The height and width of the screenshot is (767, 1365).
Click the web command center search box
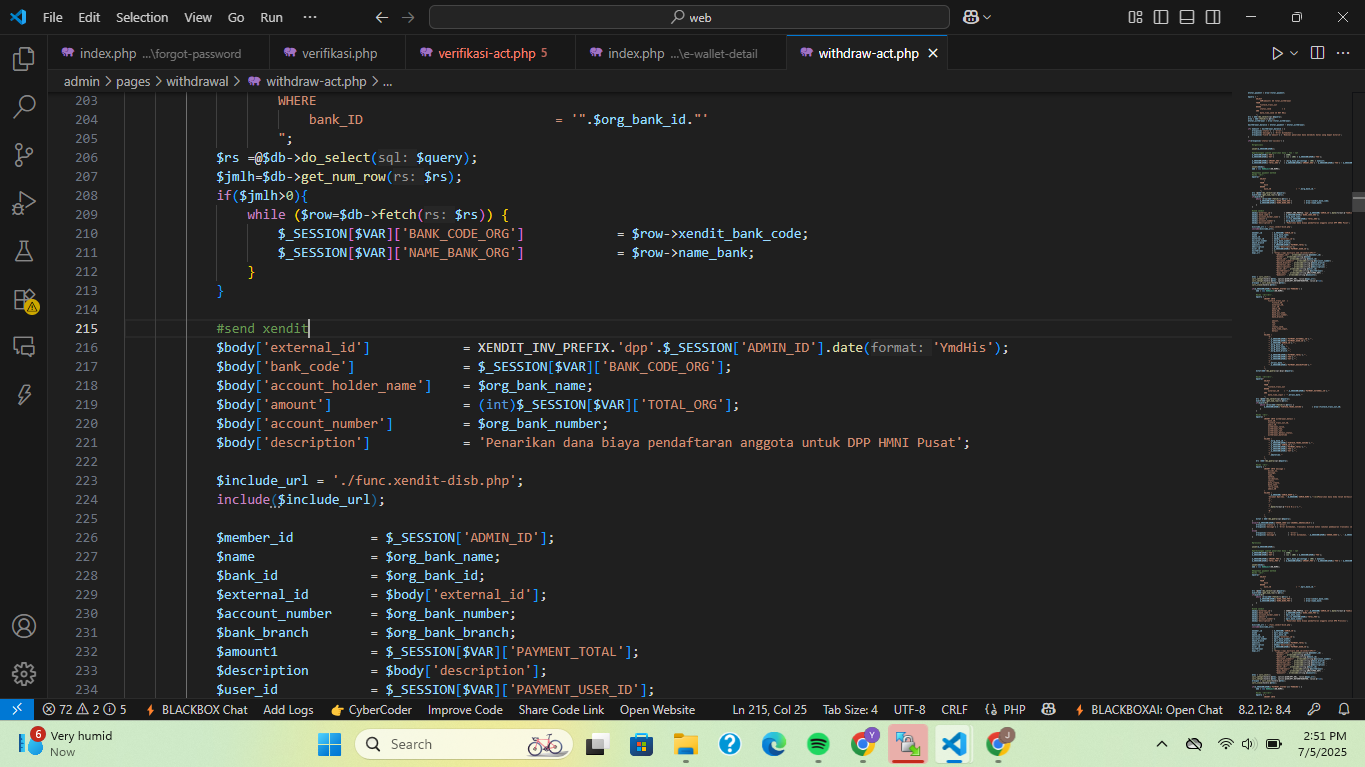tap(689, 17)
